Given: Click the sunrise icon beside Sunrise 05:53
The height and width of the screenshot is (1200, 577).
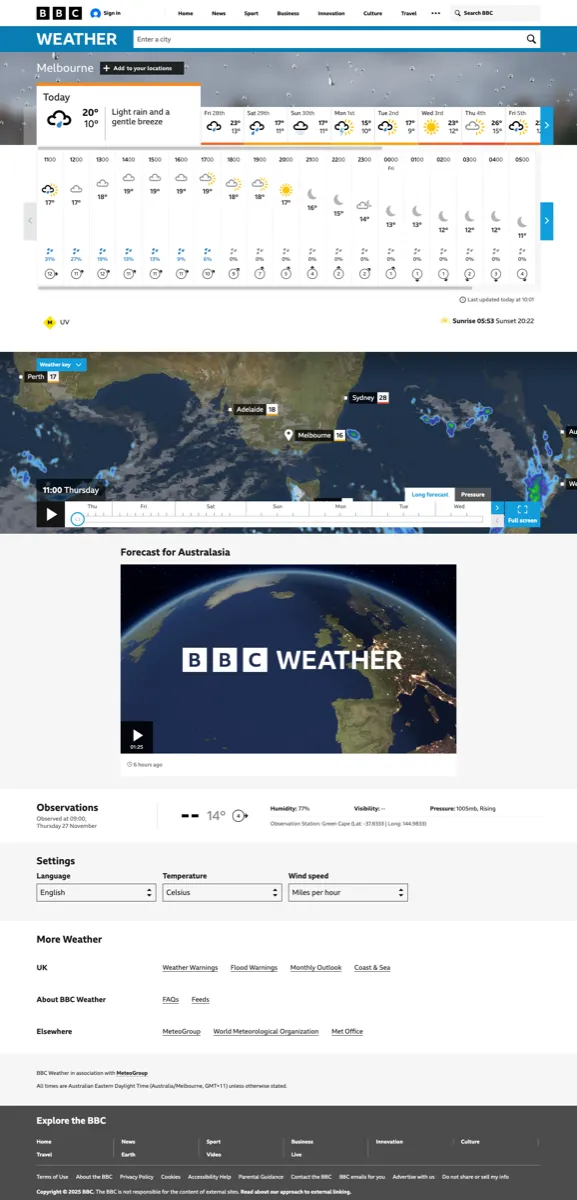Looking at the screenshot, I should pos(445,321).
